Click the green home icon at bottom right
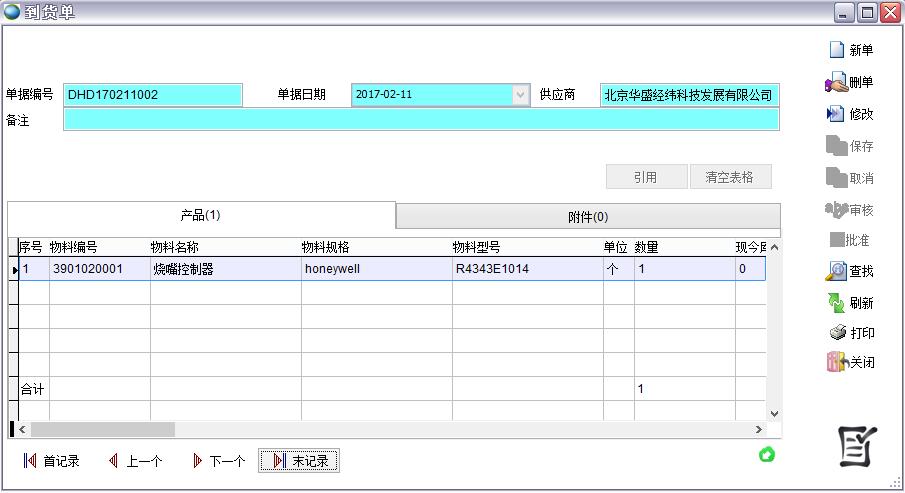905x493 pixels. [x=767, y=455]
